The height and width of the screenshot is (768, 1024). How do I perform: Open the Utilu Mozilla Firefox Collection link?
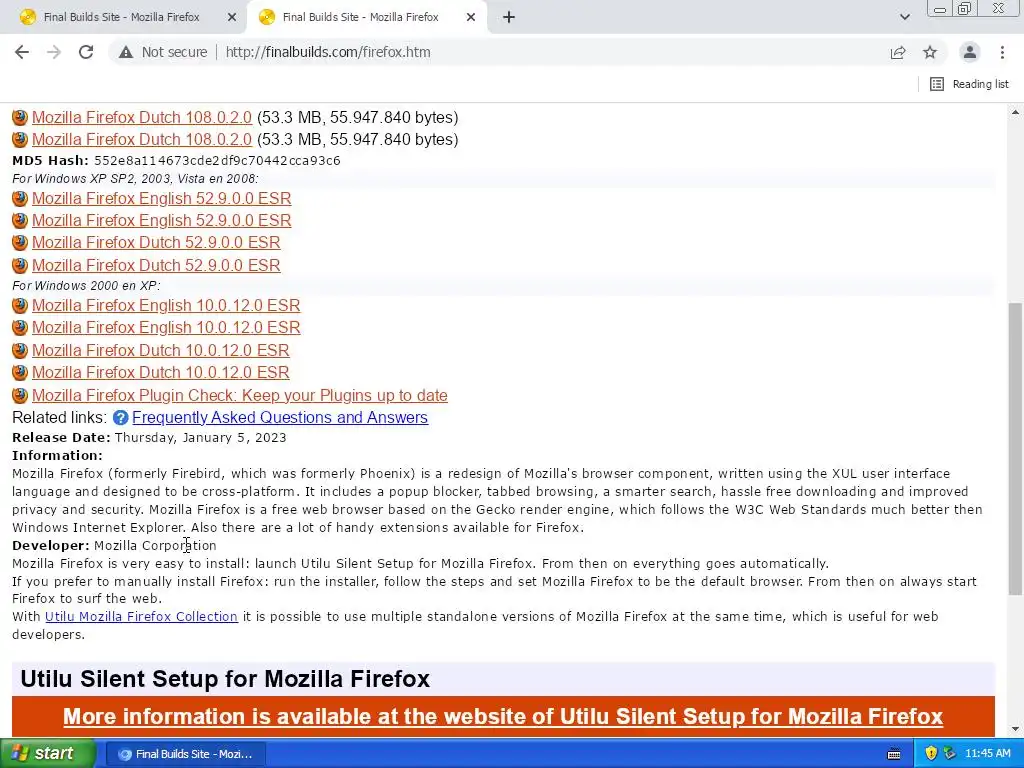coord(141,616)
